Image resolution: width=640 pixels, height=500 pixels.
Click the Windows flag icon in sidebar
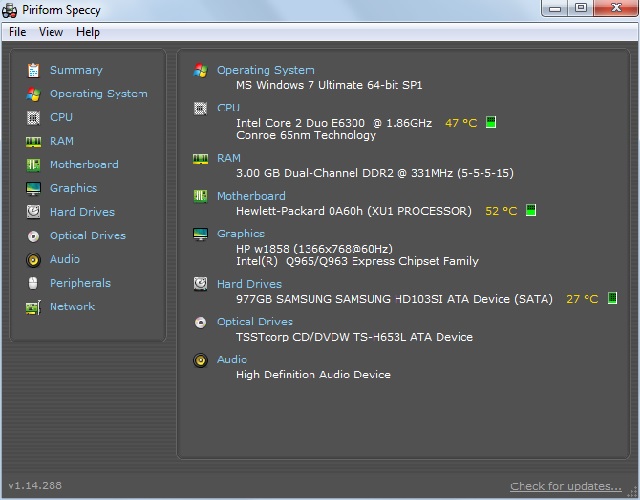33,94
